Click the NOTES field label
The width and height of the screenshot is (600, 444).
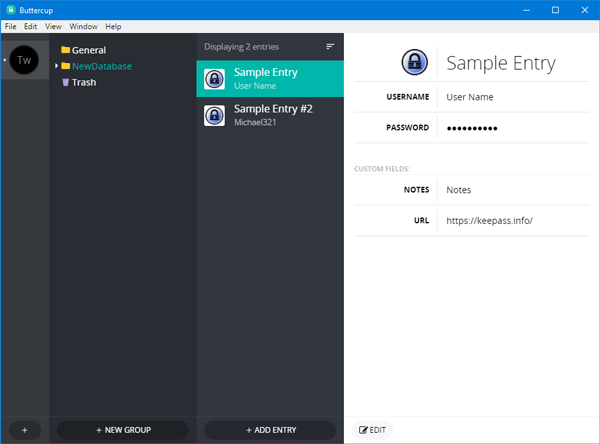click(x=416, y=190)
